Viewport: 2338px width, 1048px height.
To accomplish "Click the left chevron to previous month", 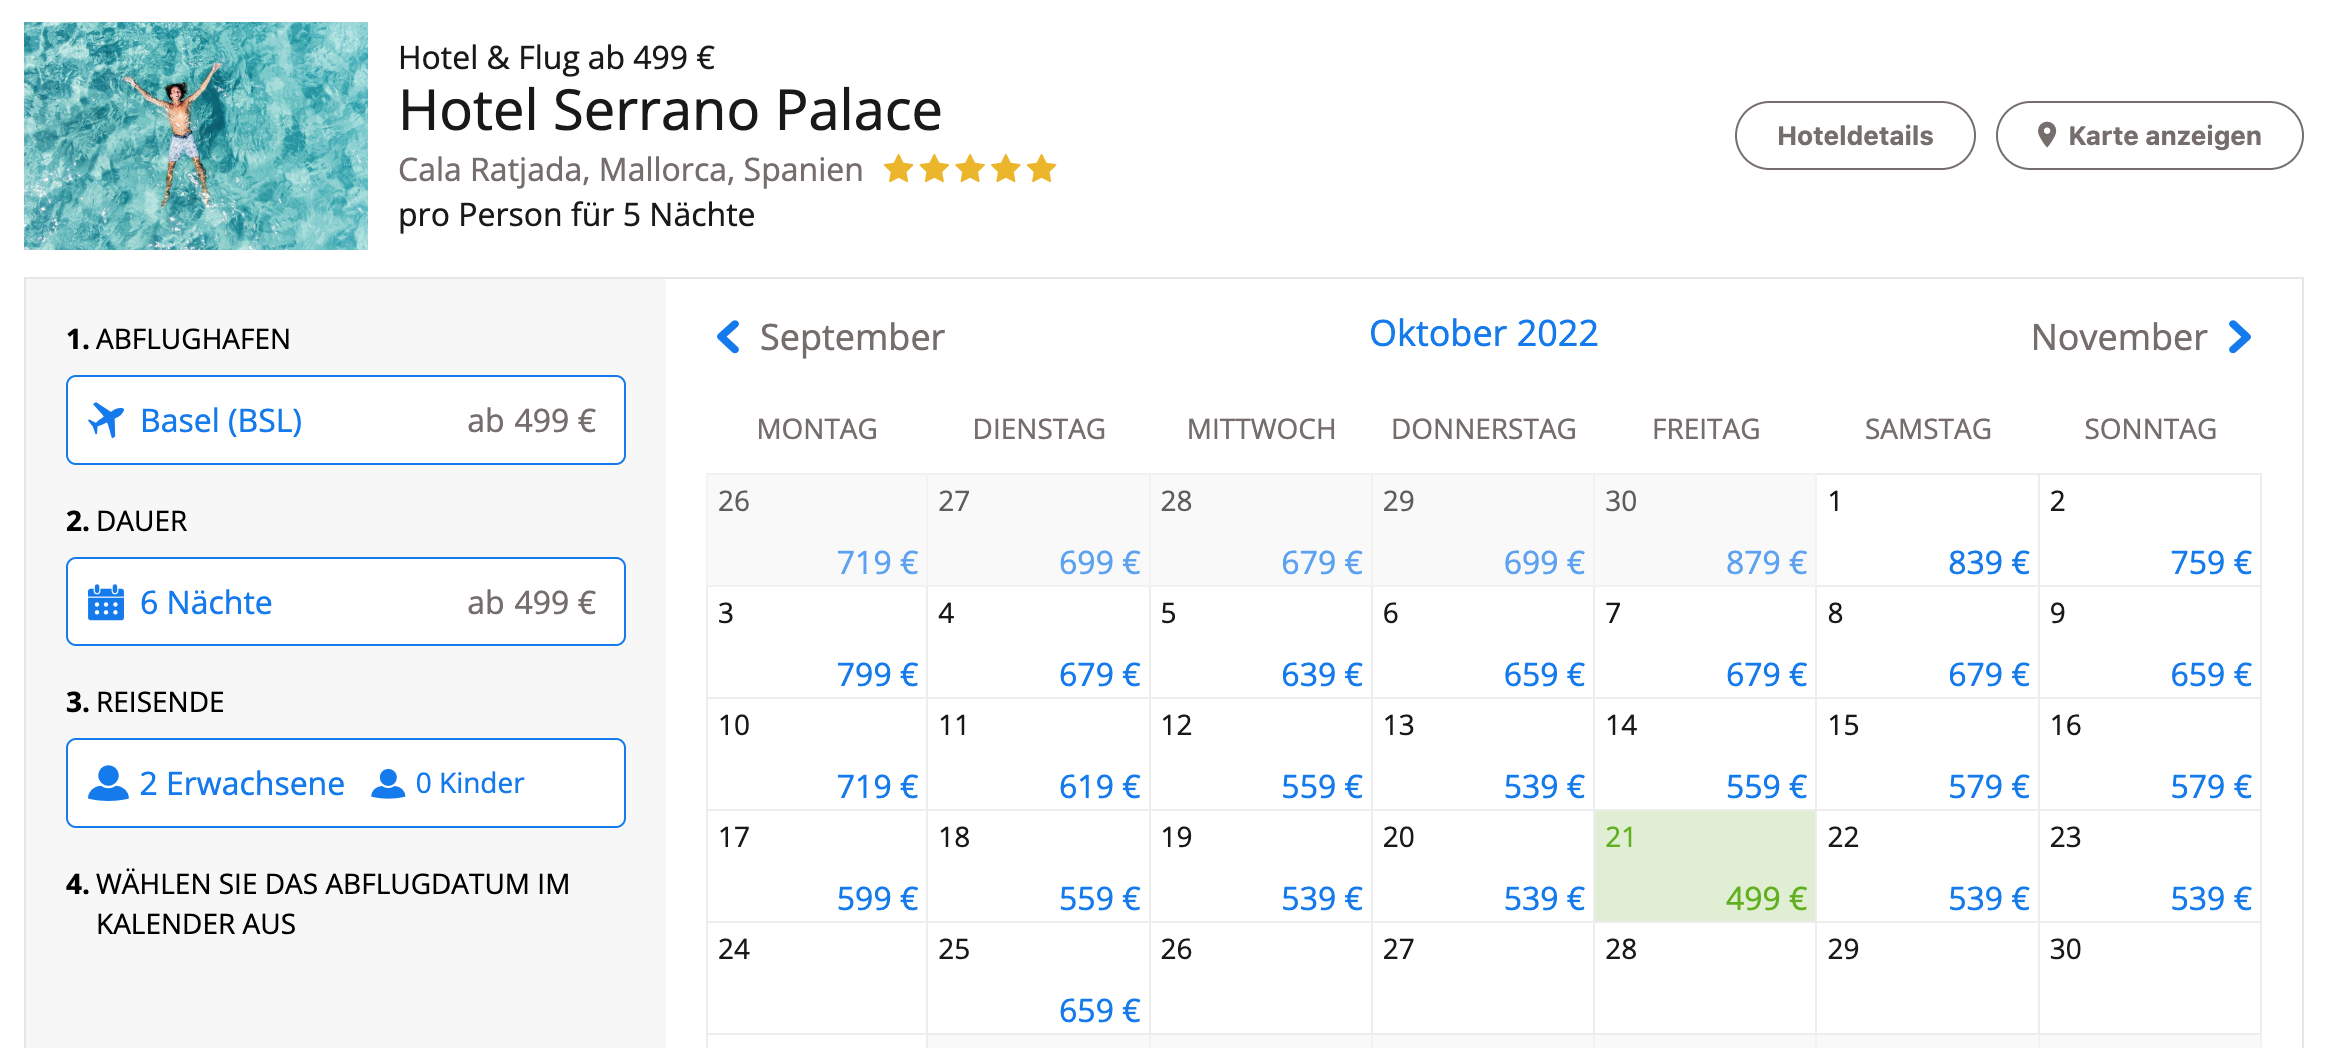I will (729, 337).
